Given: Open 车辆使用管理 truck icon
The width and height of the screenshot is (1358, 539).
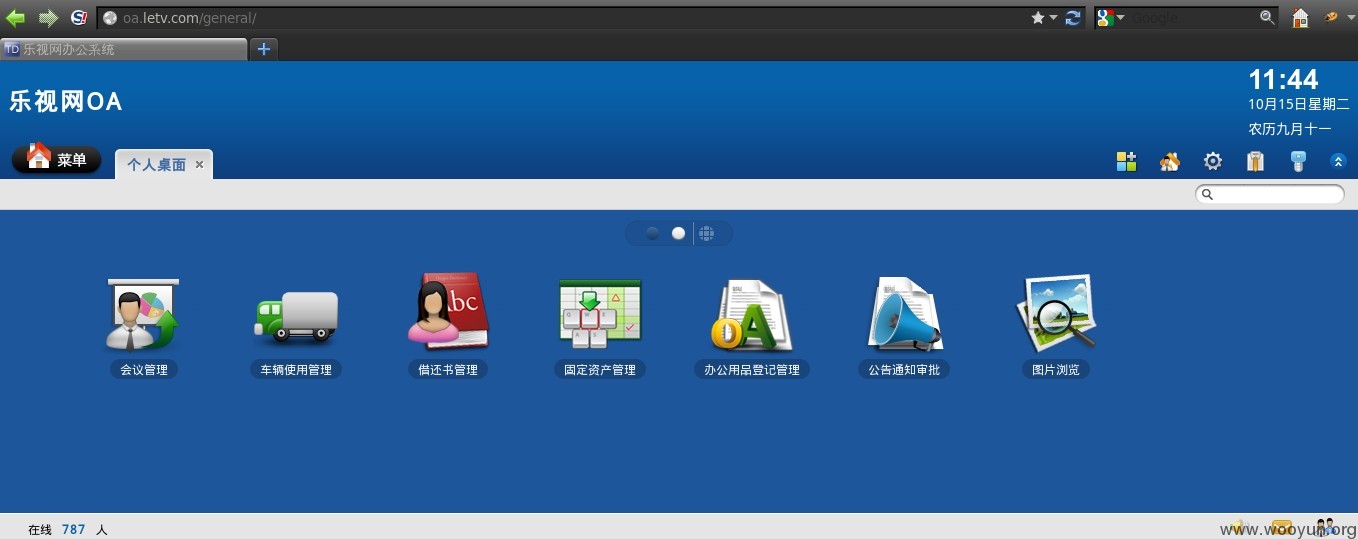Looking at the screenshot, I should [296, 316].
